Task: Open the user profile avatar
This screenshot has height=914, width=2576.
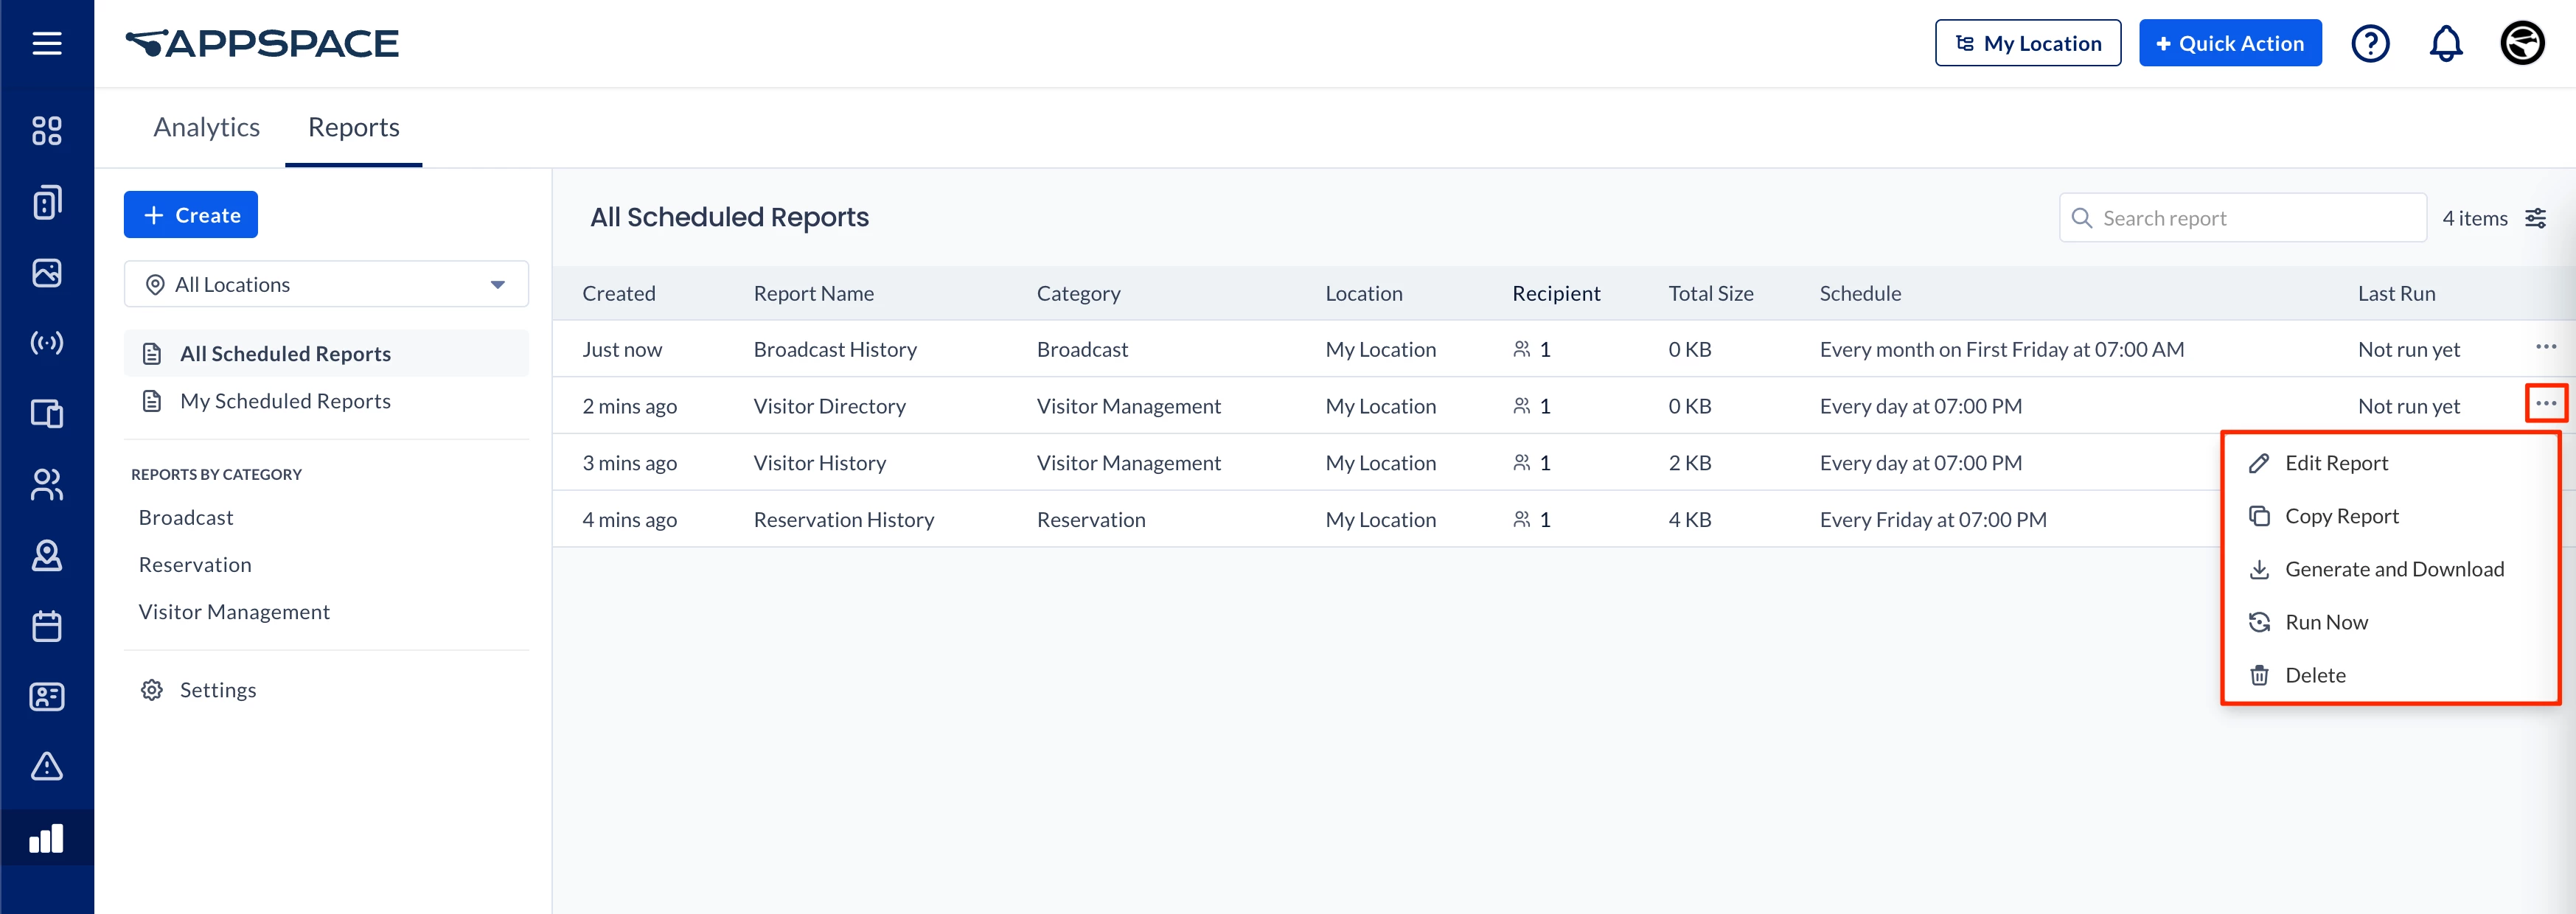Action: tap(2521, 43)
